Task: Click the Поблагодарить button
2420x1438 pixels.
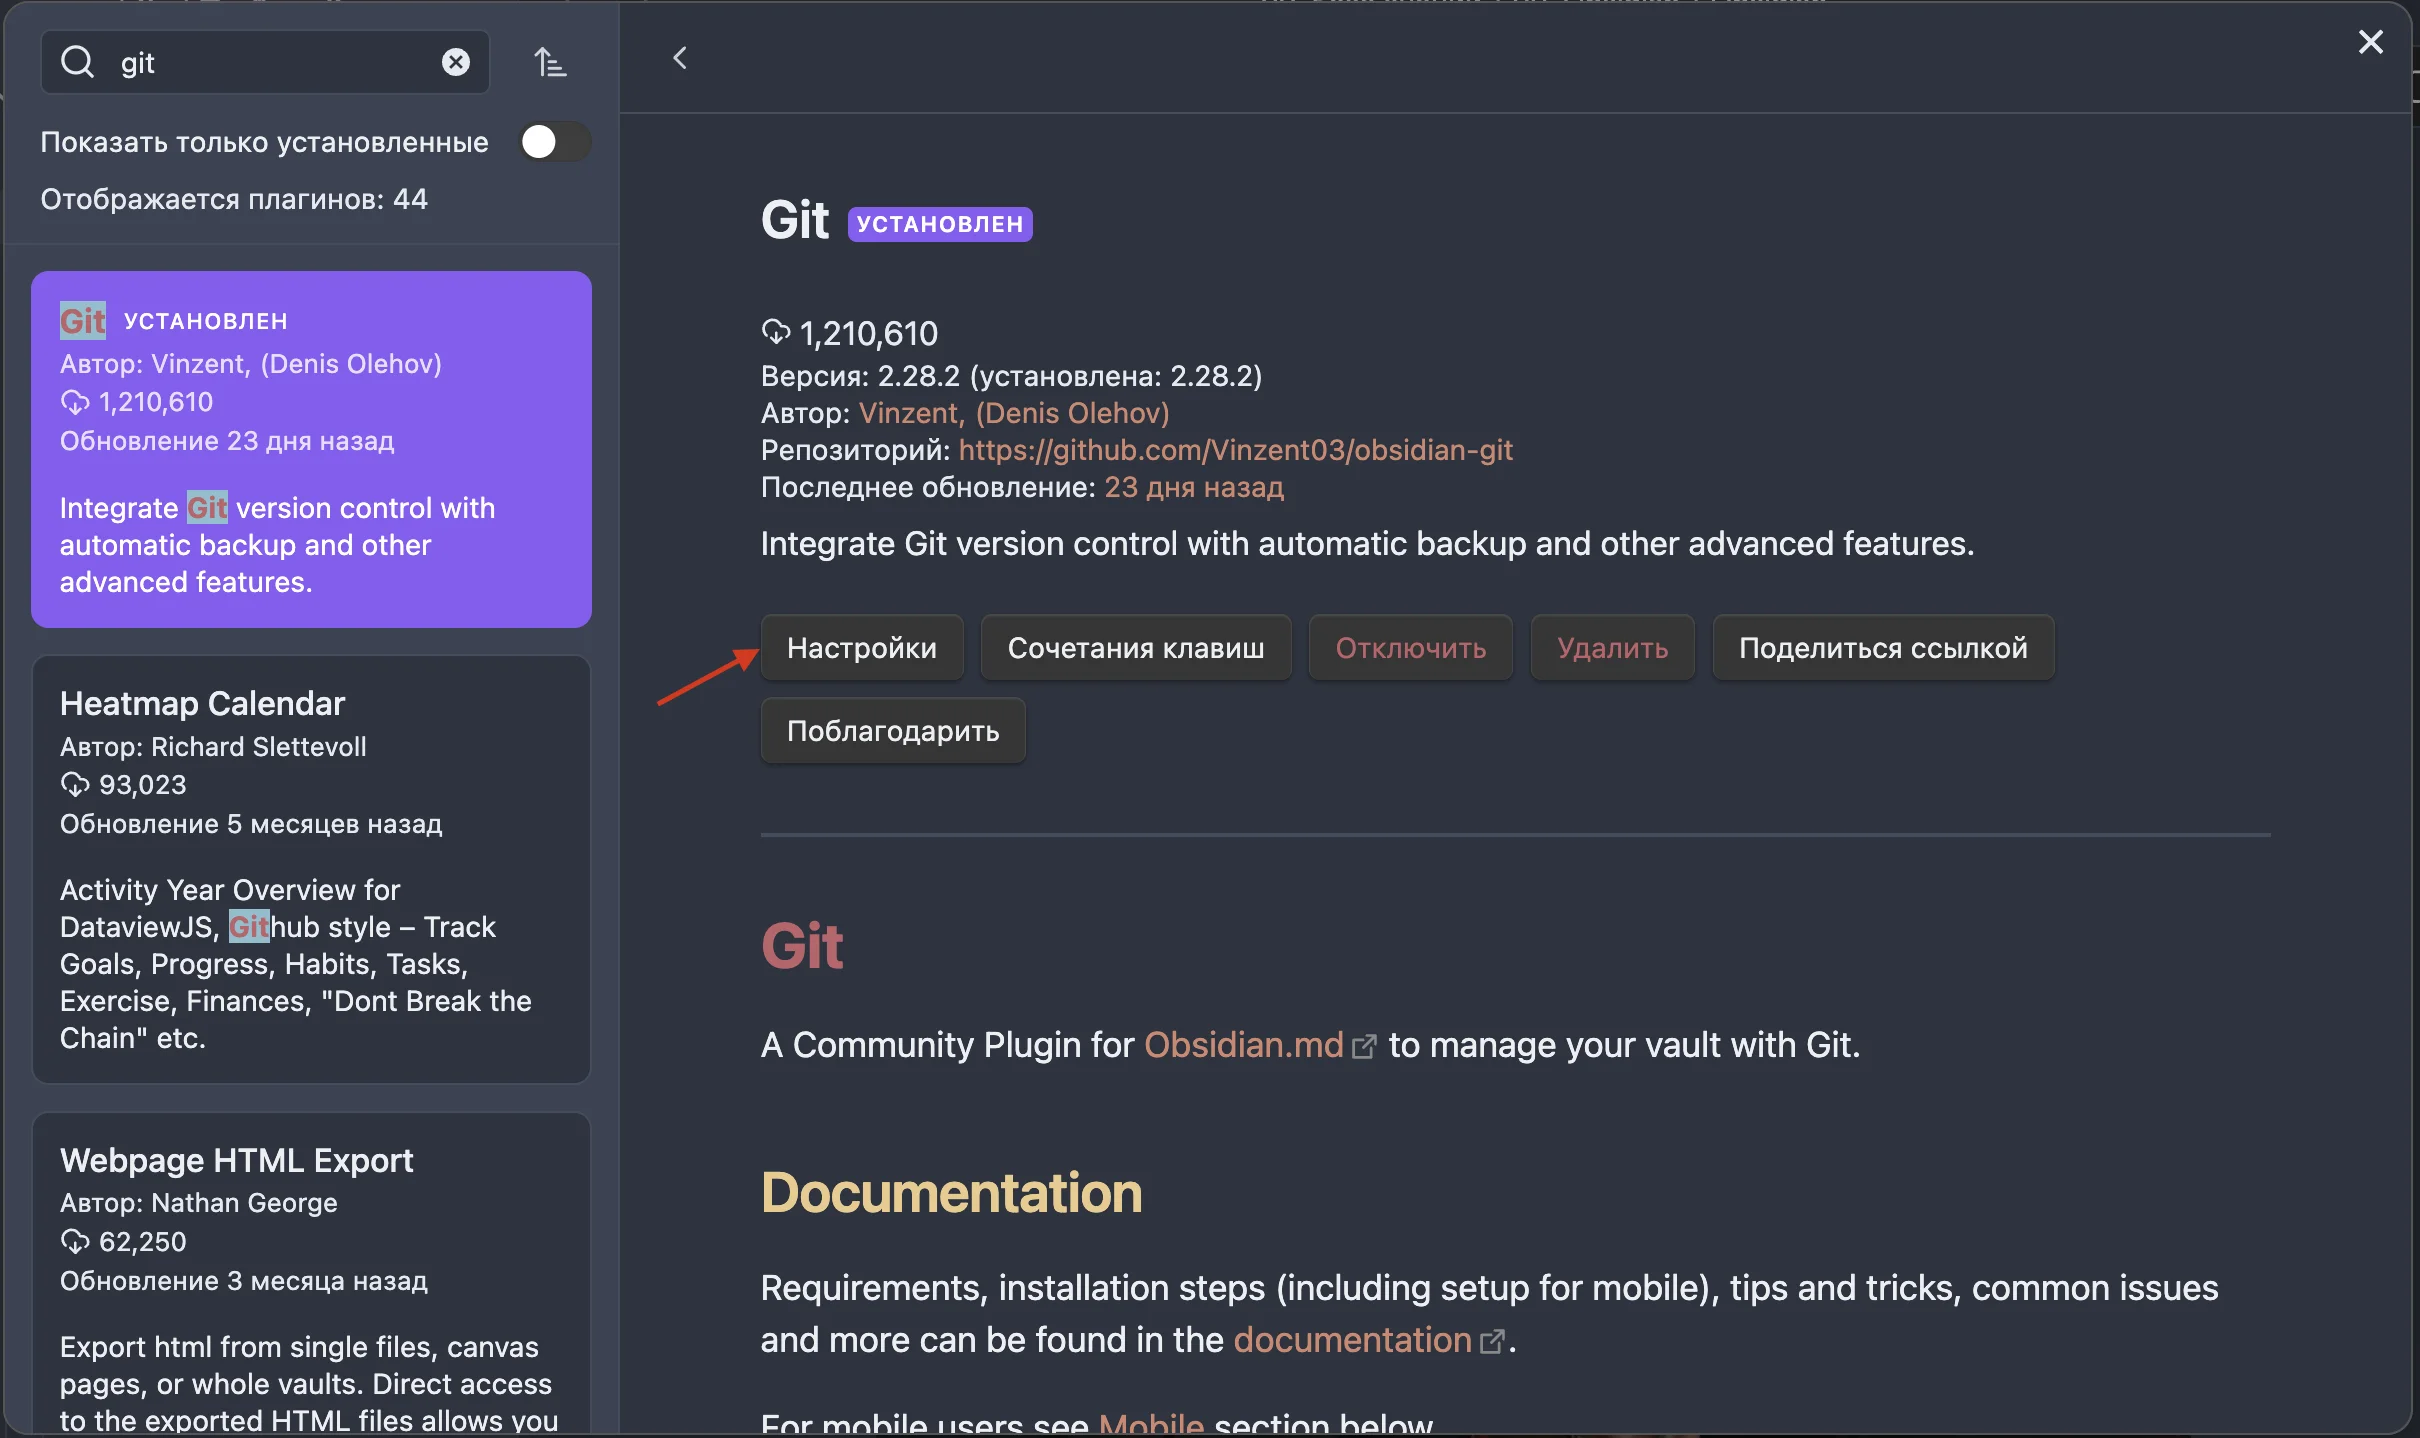Action: [892, 731]
